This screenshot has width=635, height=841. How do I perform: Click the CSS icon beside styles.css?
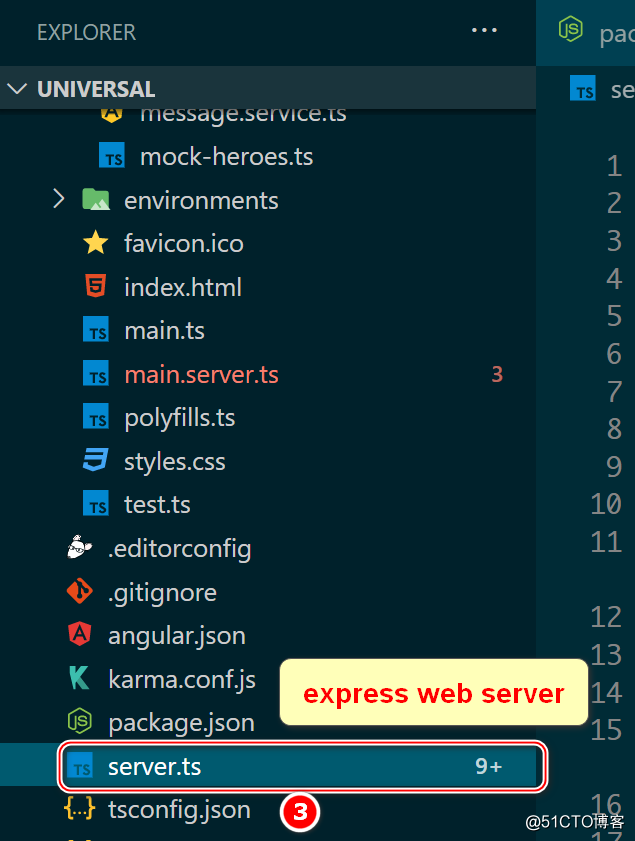(96, 461)
